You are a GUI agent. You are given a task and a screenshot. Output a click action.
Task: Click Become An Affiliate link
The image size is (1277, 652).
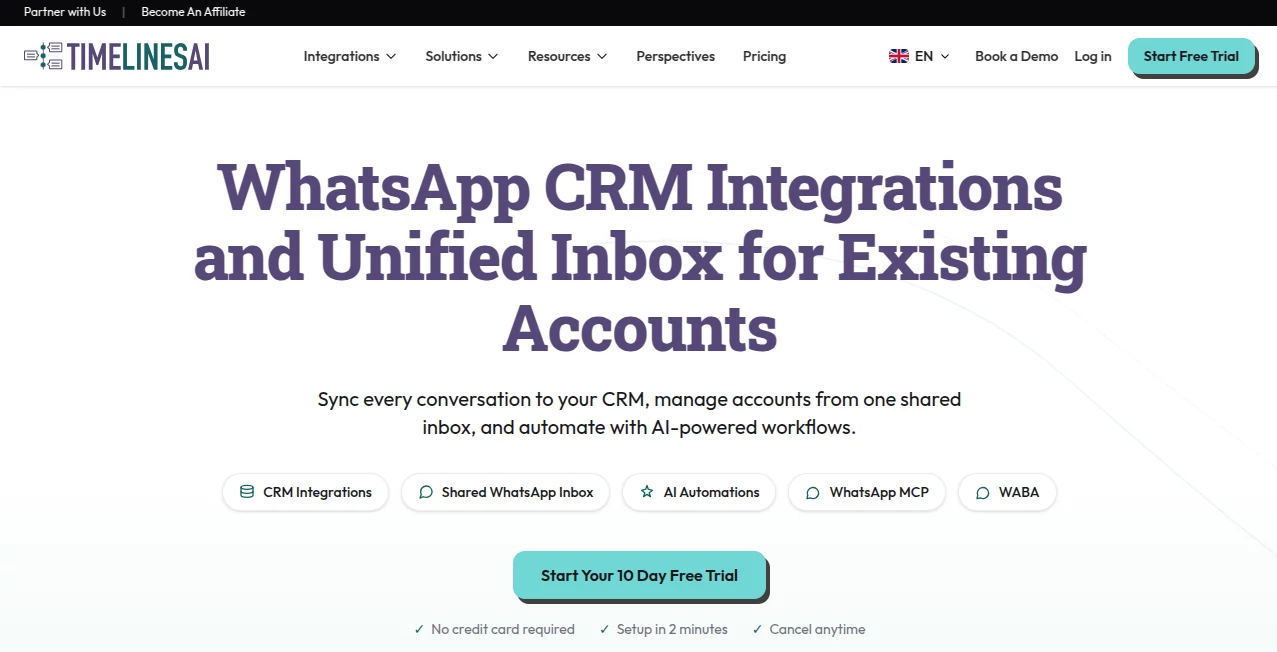(193, 12)
